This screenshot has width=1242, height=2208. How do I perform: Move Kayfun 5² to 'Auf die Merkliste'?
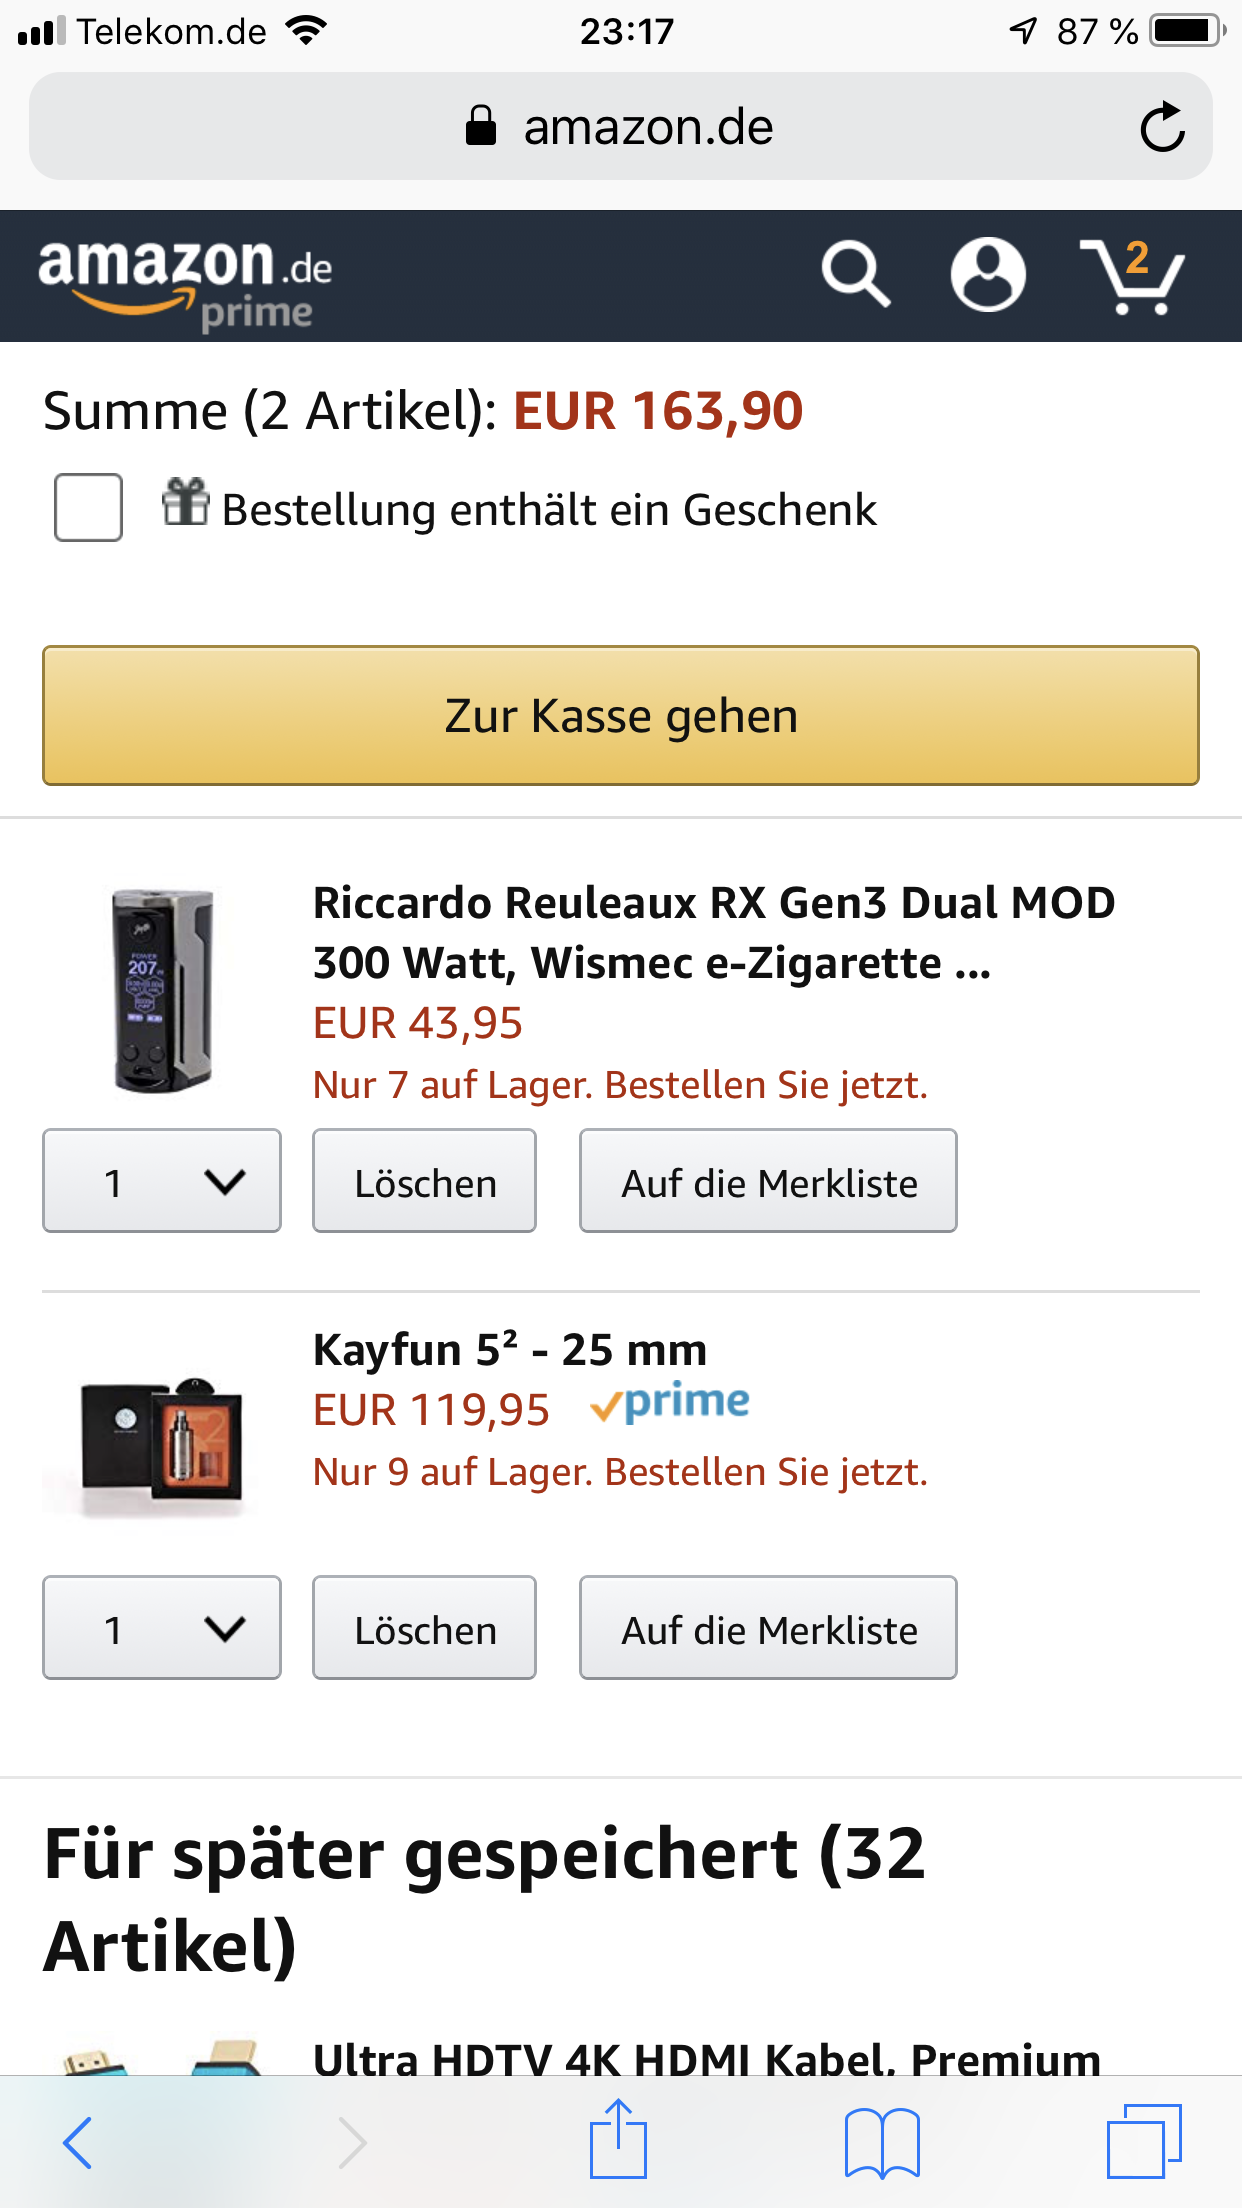[768, 1628]
